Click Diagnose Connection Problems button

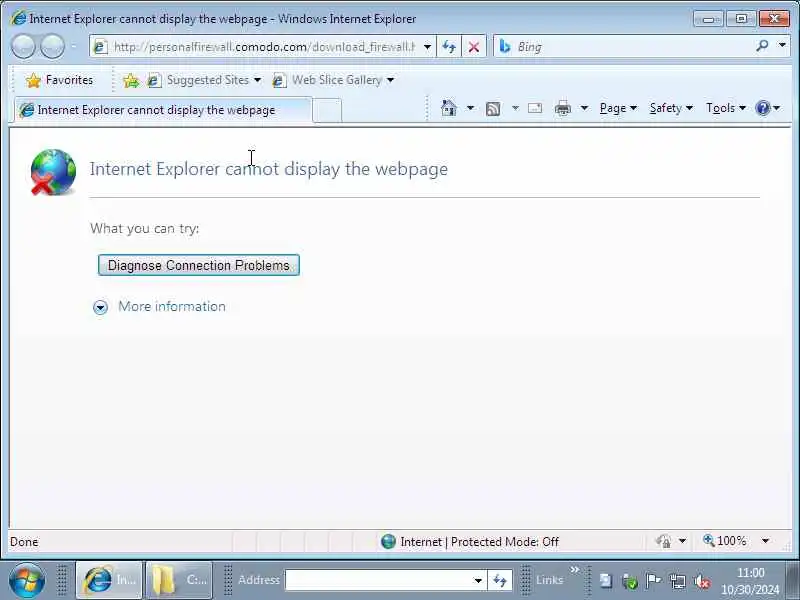click(x=198, y=265)
